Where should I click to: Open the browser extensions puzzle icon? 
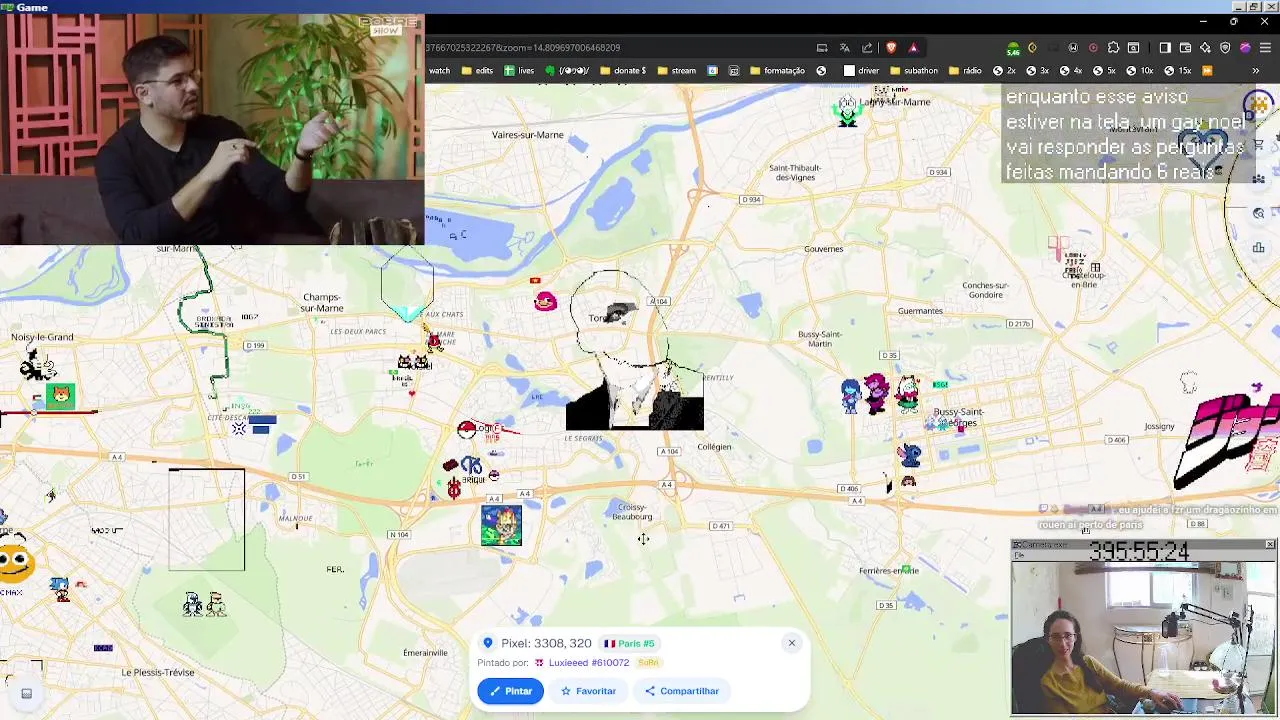(1113, 47)
